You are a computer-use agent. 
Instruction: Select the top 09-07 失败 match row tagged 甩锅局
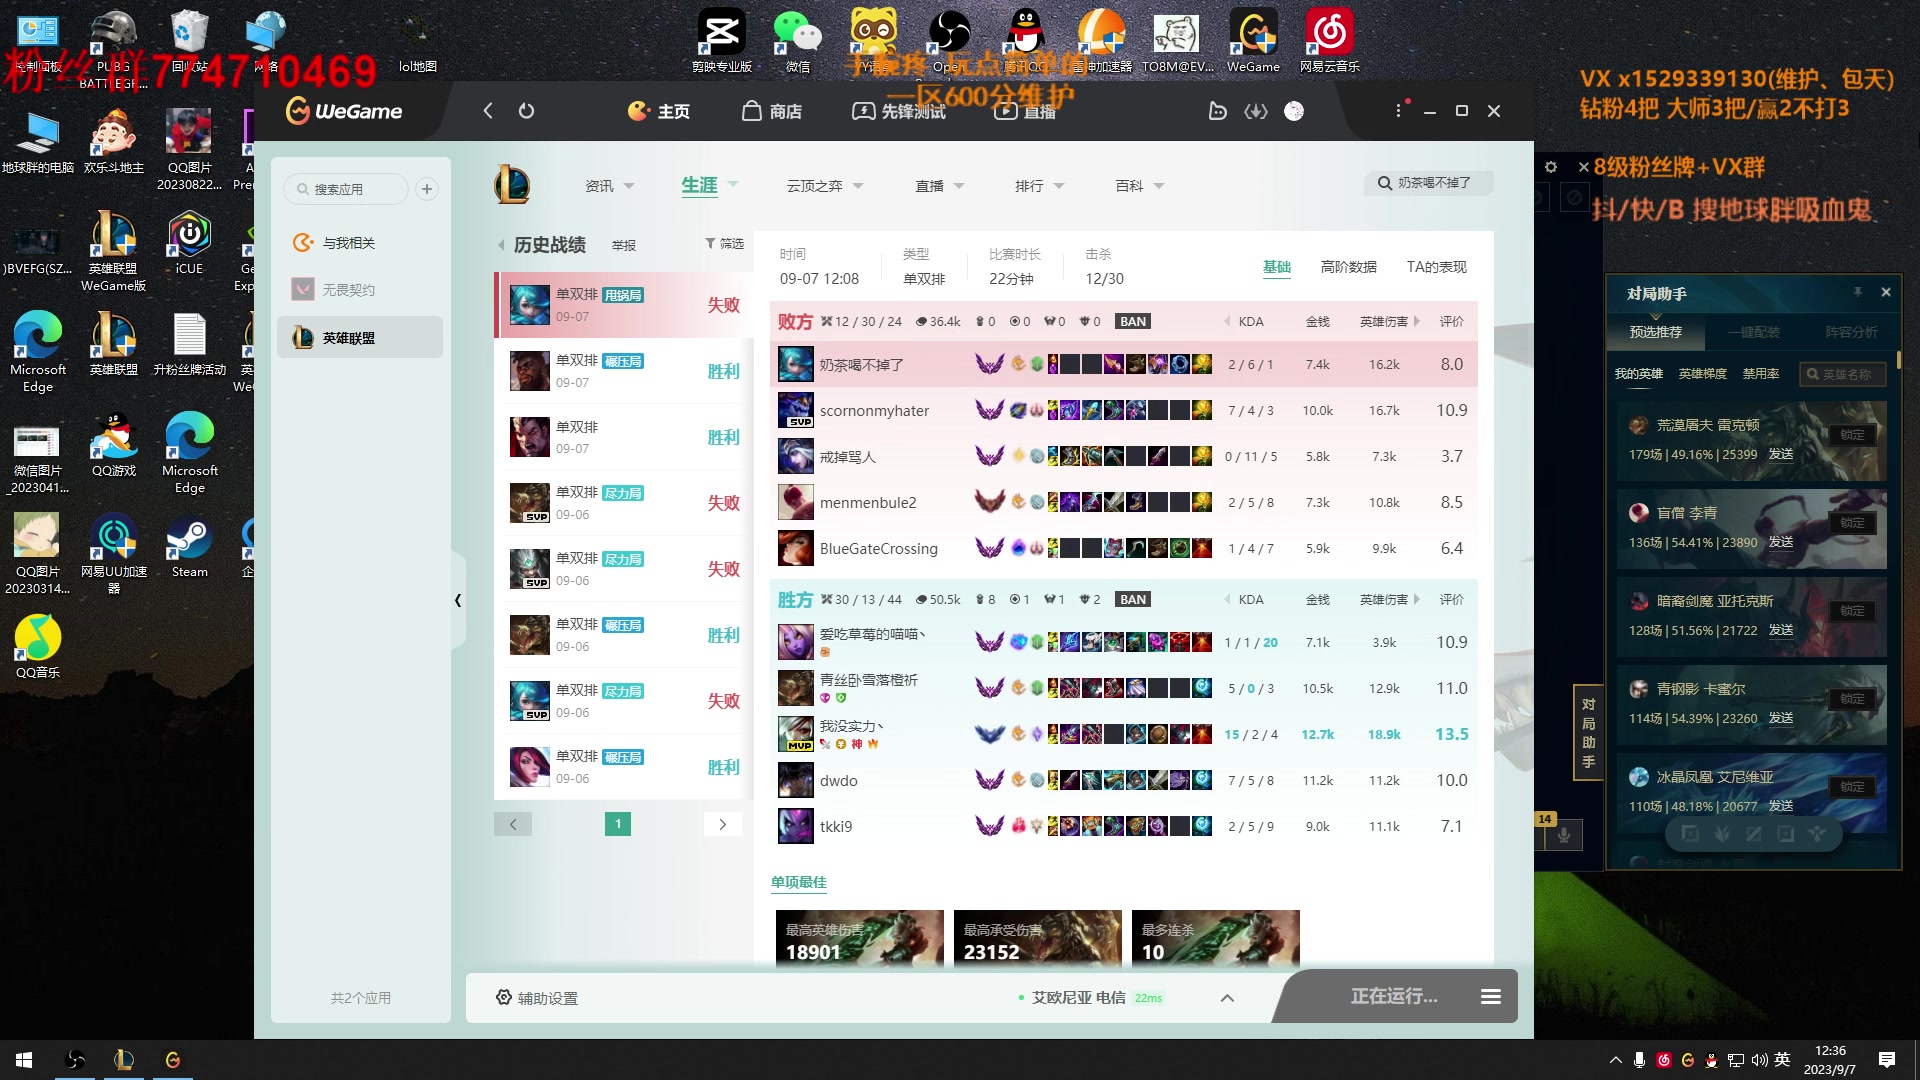pyautogui.click(x=622, y=305)
